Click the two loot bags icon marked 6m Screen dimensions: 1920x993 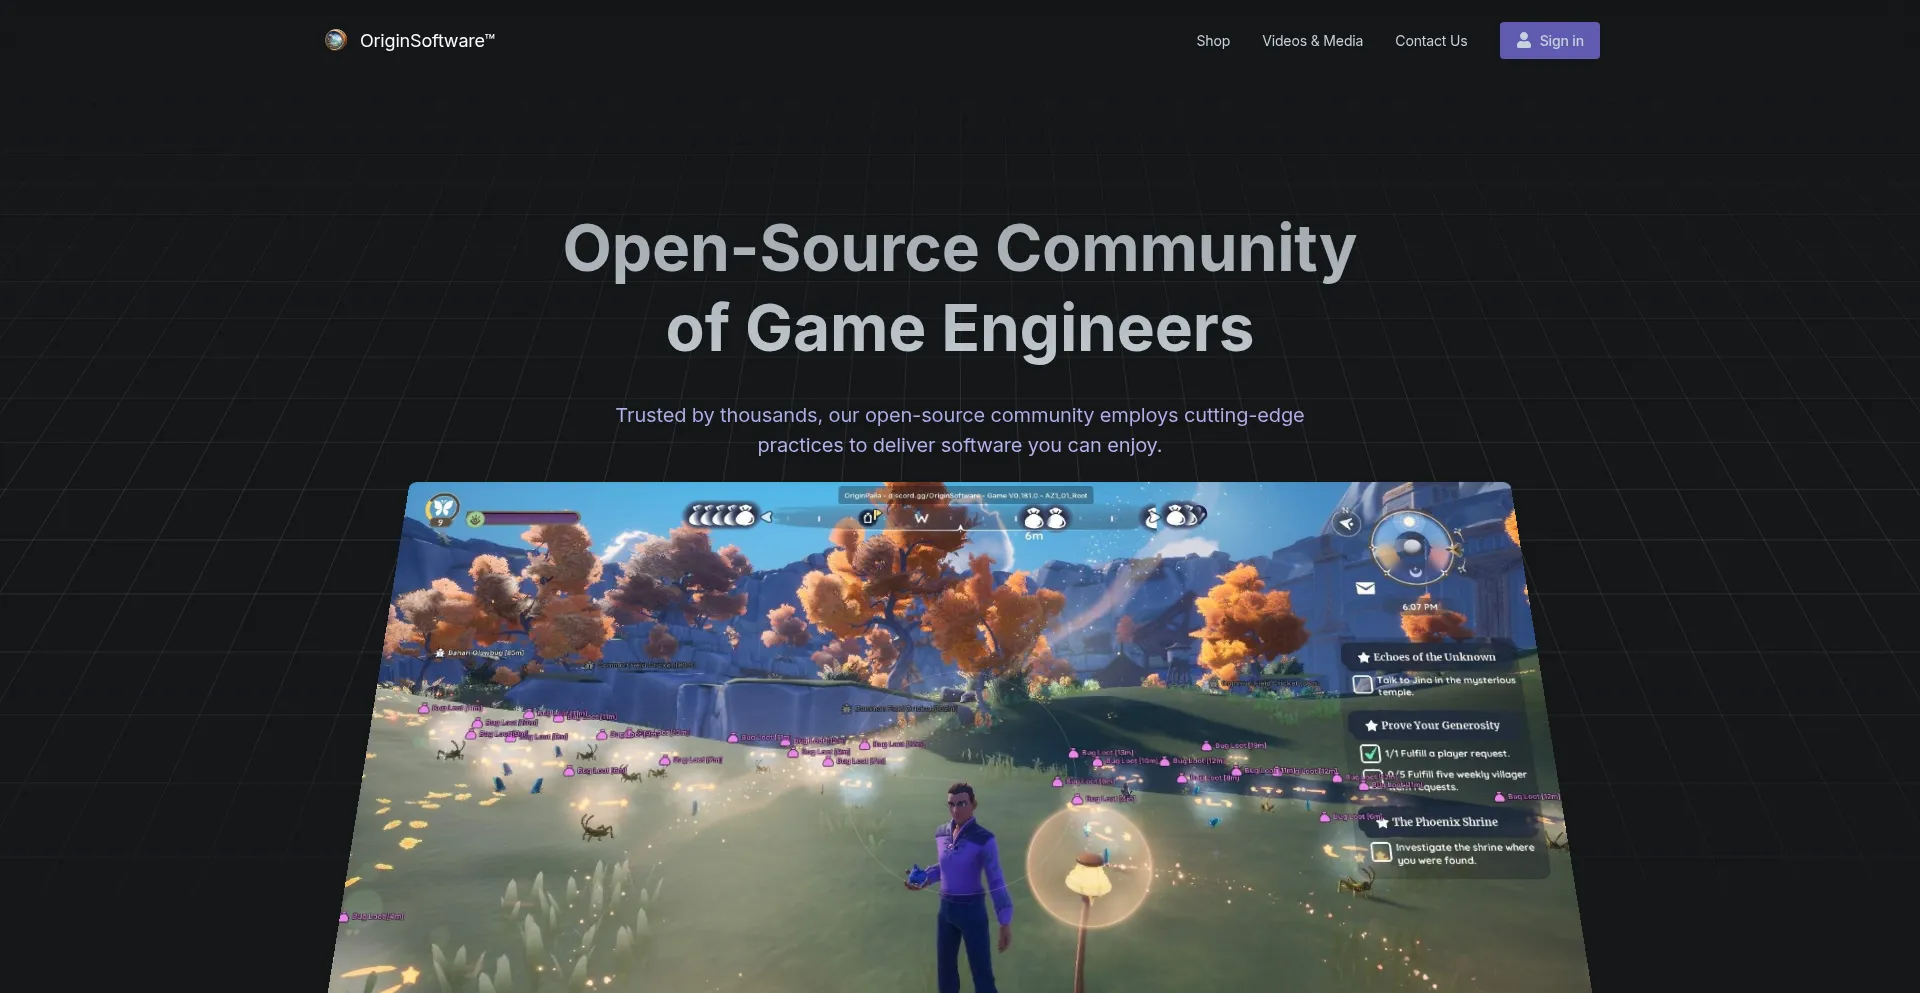(1043, 518)
